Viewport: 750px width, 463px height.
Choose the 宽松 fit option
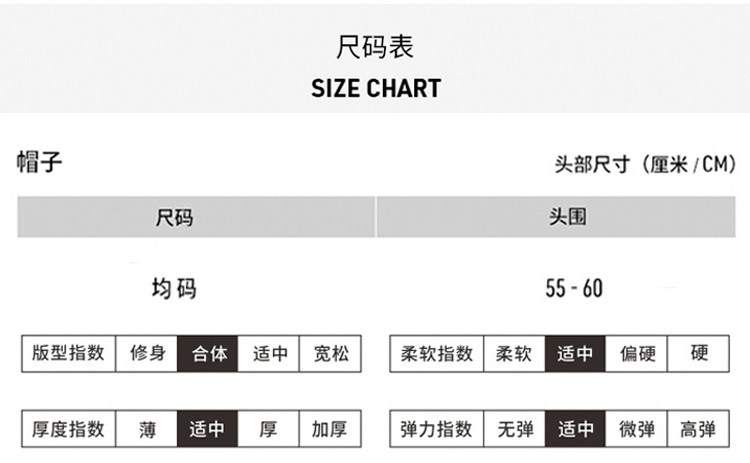click(x=330, y=353)
